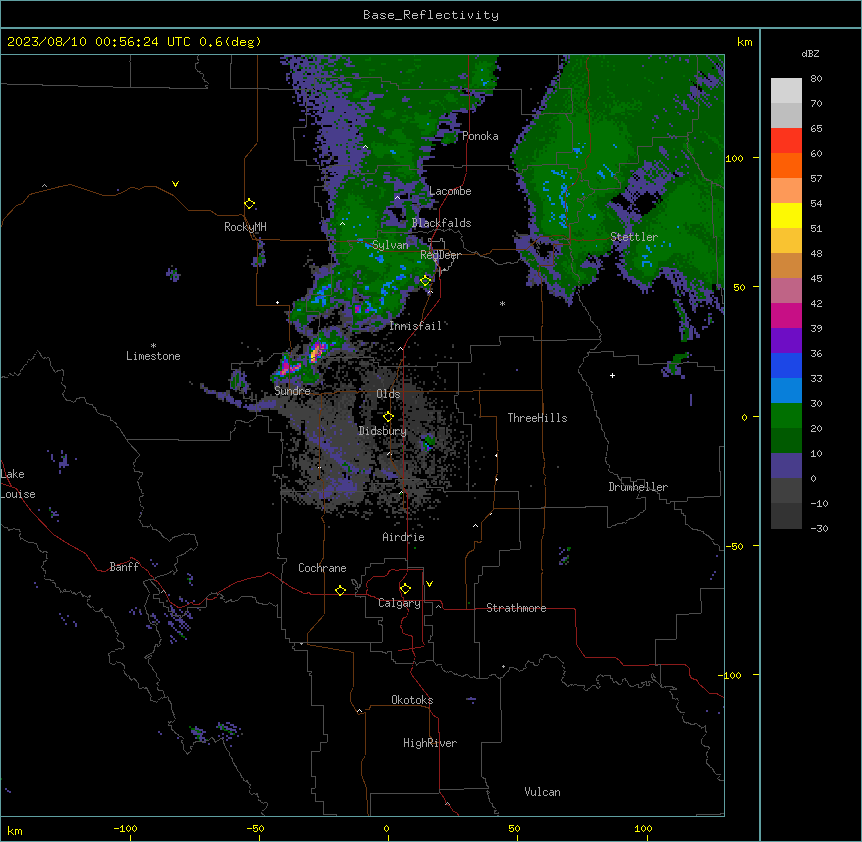Click the slate-blue 0–10 dBZ legend swatch
Viewport: 862px width, 842px height.
pos(786,466)
